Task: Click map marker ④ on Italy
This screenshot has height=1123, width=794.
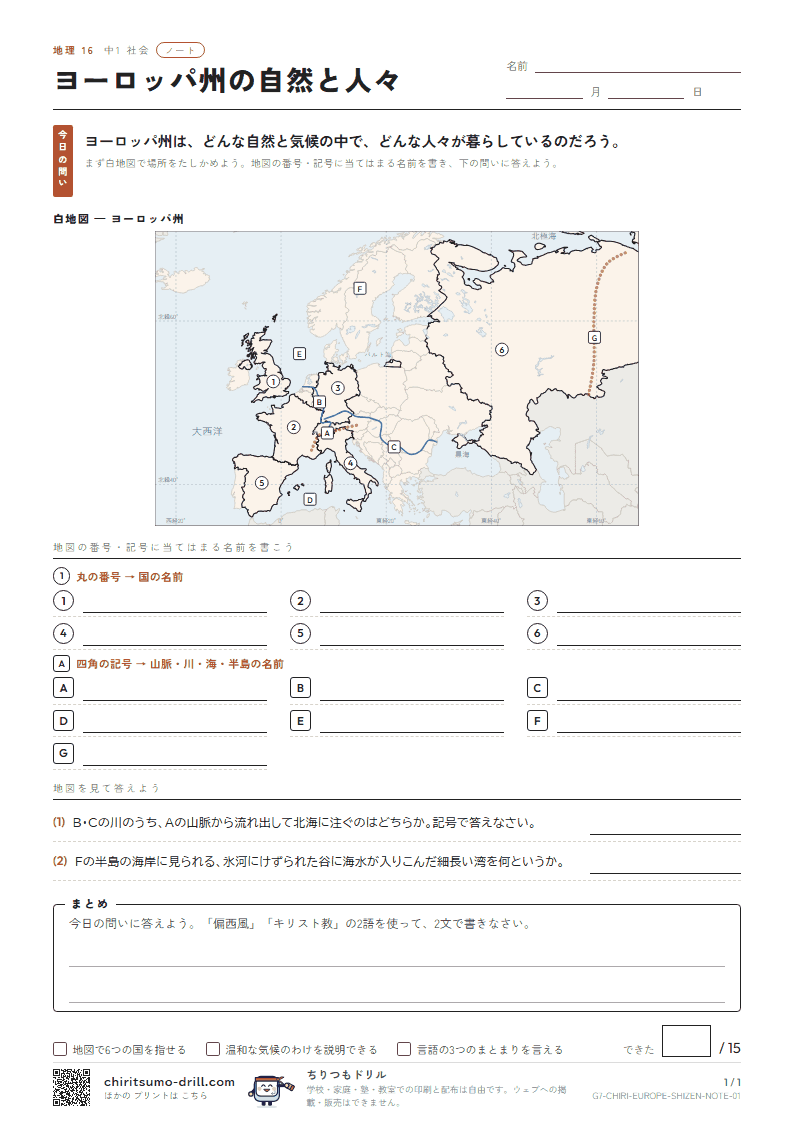Action: (351, 463)
